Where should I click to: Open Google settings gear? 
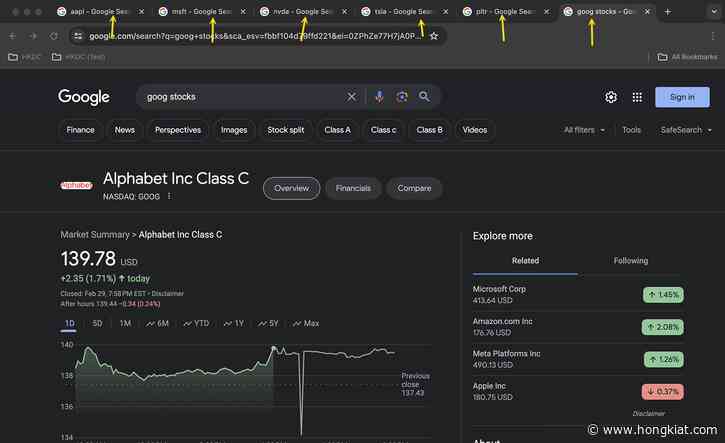click(611, 97)
